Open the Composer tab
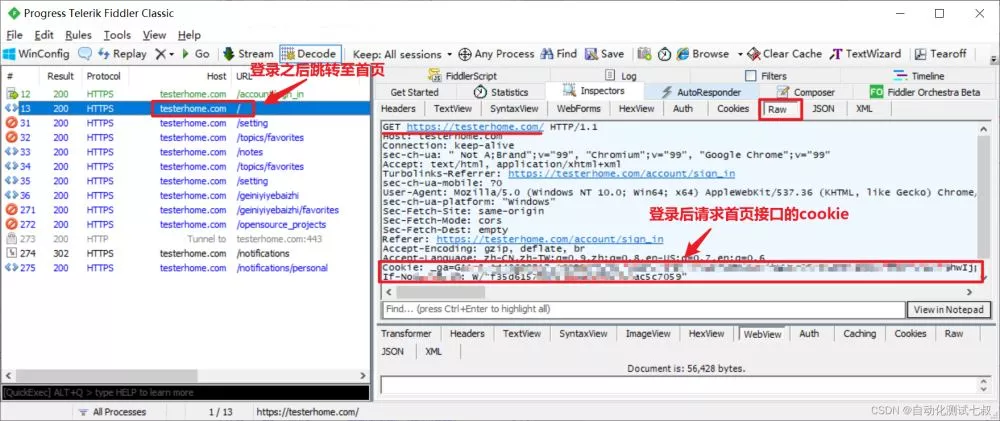The width and height of the screenshot is (1000, 421). 805,92
